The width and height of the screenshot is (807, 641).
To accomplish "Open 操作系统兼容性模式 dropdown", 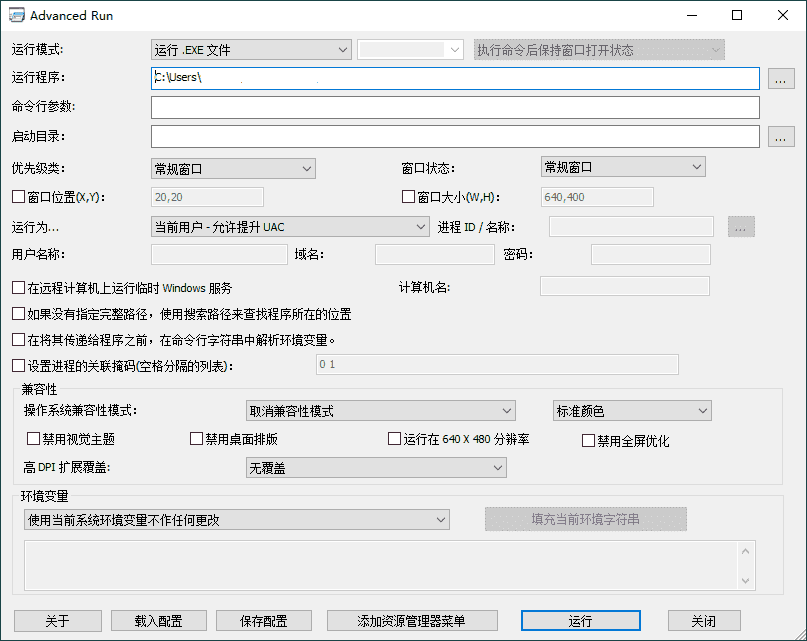I will (x=380, y=411).
